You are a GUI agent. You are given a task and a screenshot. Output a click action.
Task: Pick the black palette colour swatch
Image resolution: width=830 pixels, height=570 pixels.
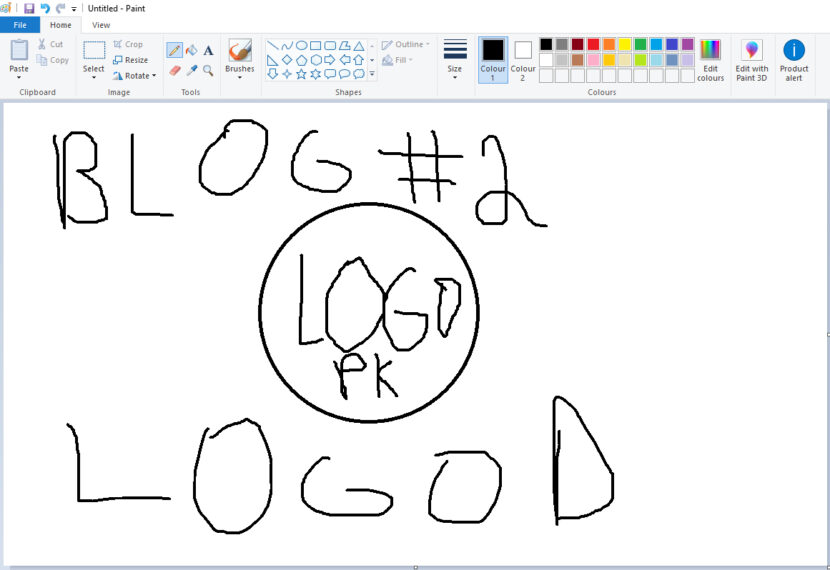click(x=546, y=44)
